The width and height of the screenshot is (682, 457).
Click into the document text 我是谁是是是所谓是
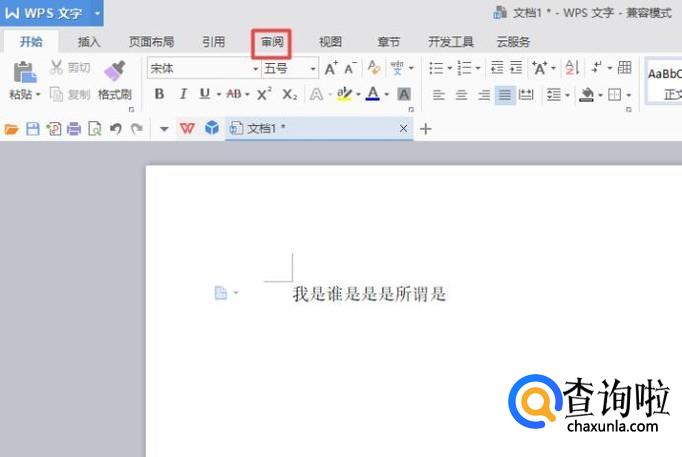(368, 294)
